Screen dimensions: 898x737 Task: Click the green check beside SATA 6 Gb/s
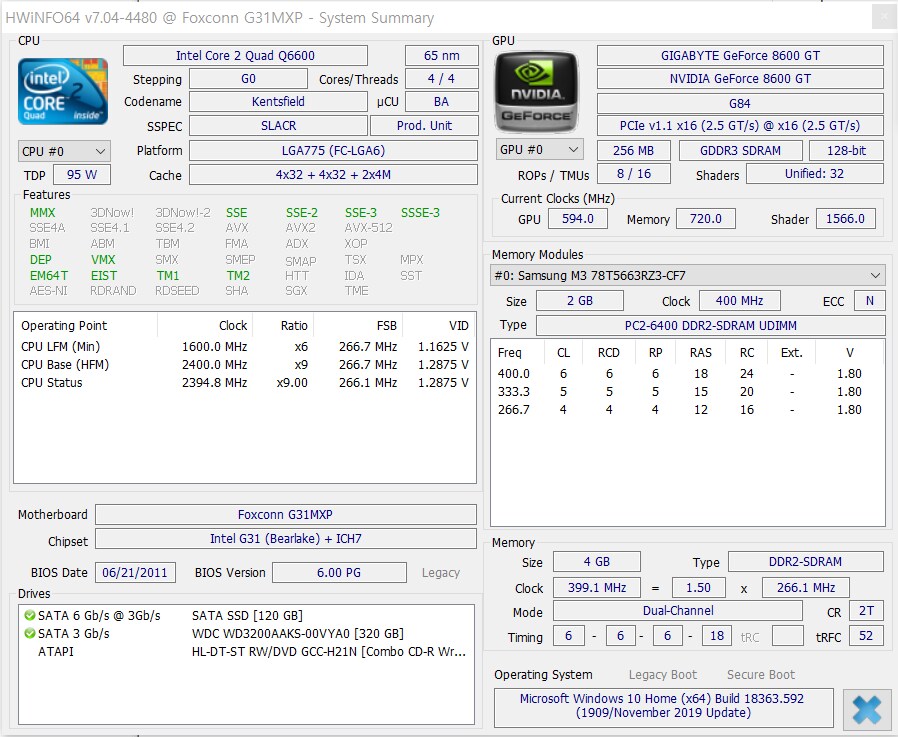pos(30,616)
